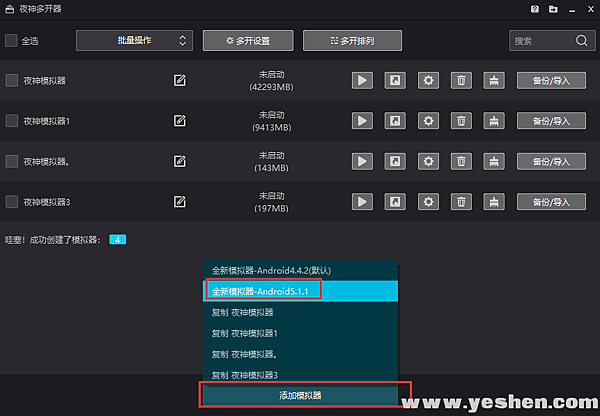The width and height of the screenshot is (600, 416).
Task: Clean disk for 夜神模拟器3 with broom icon
Action: [x=494, y=202]
